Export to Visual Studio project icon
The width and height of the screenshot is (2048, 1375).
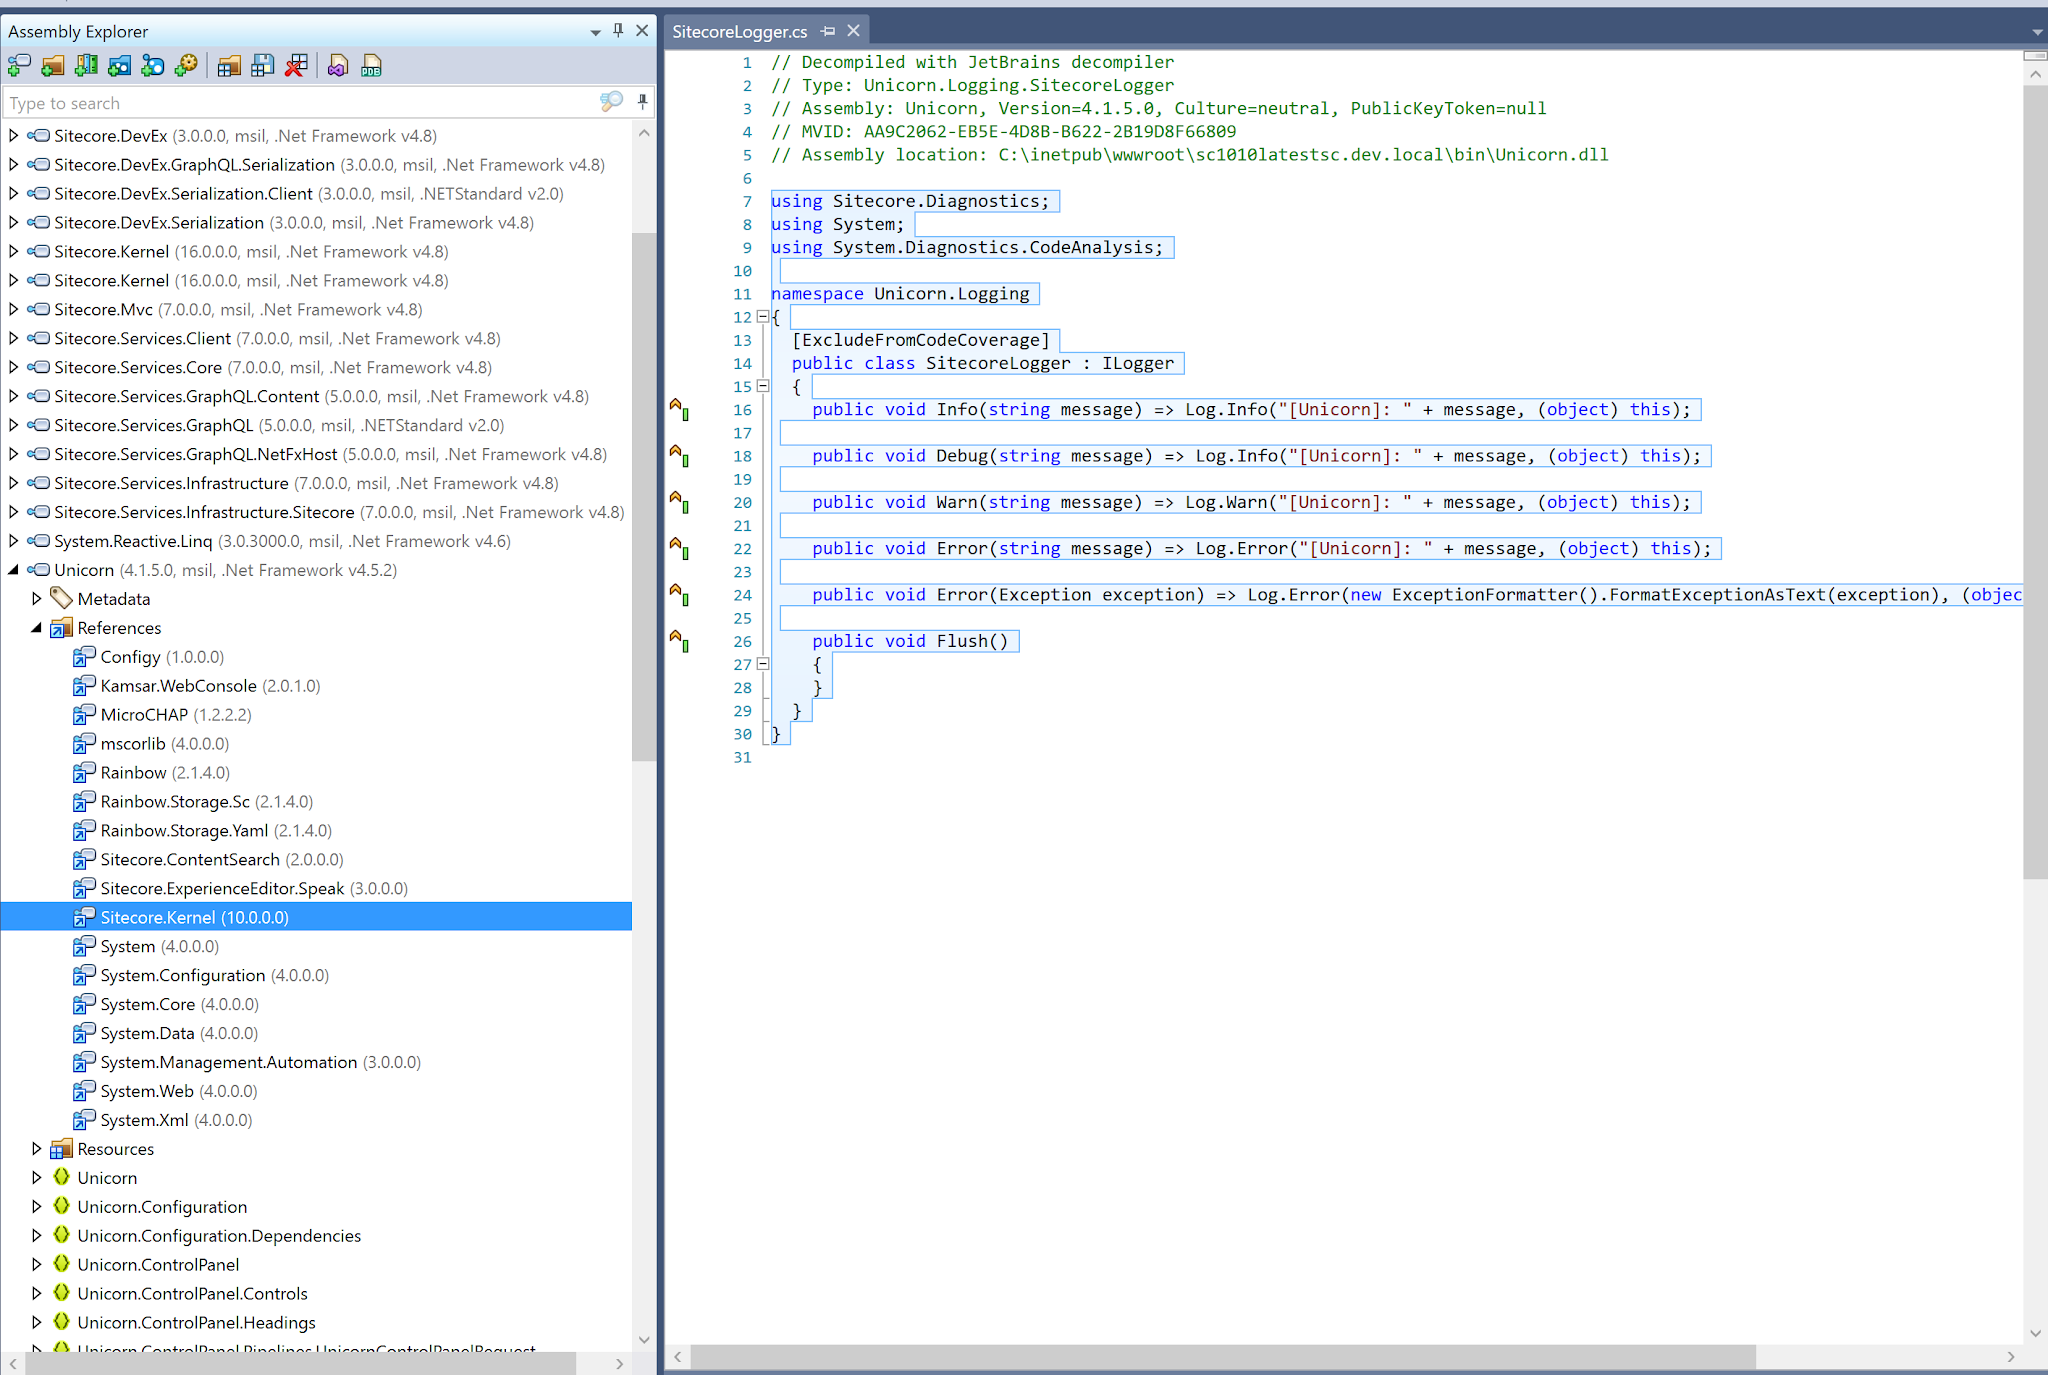click(x=338, y=66)
